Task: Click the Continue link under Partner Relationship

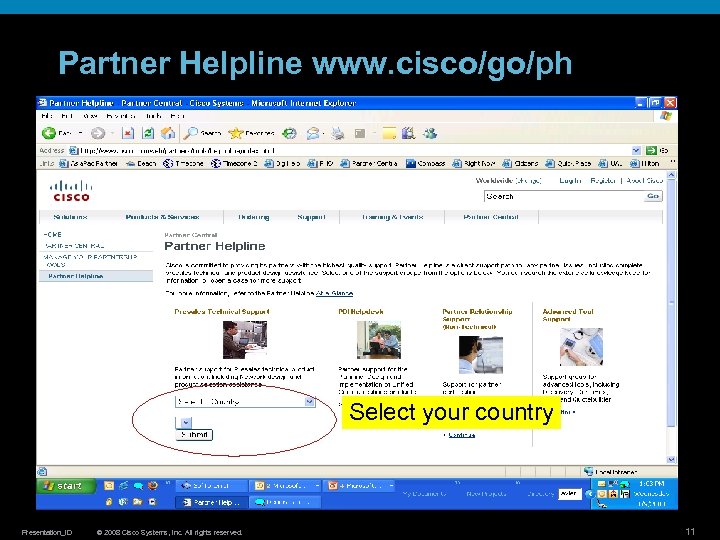Action: click(x=461, y=435)
